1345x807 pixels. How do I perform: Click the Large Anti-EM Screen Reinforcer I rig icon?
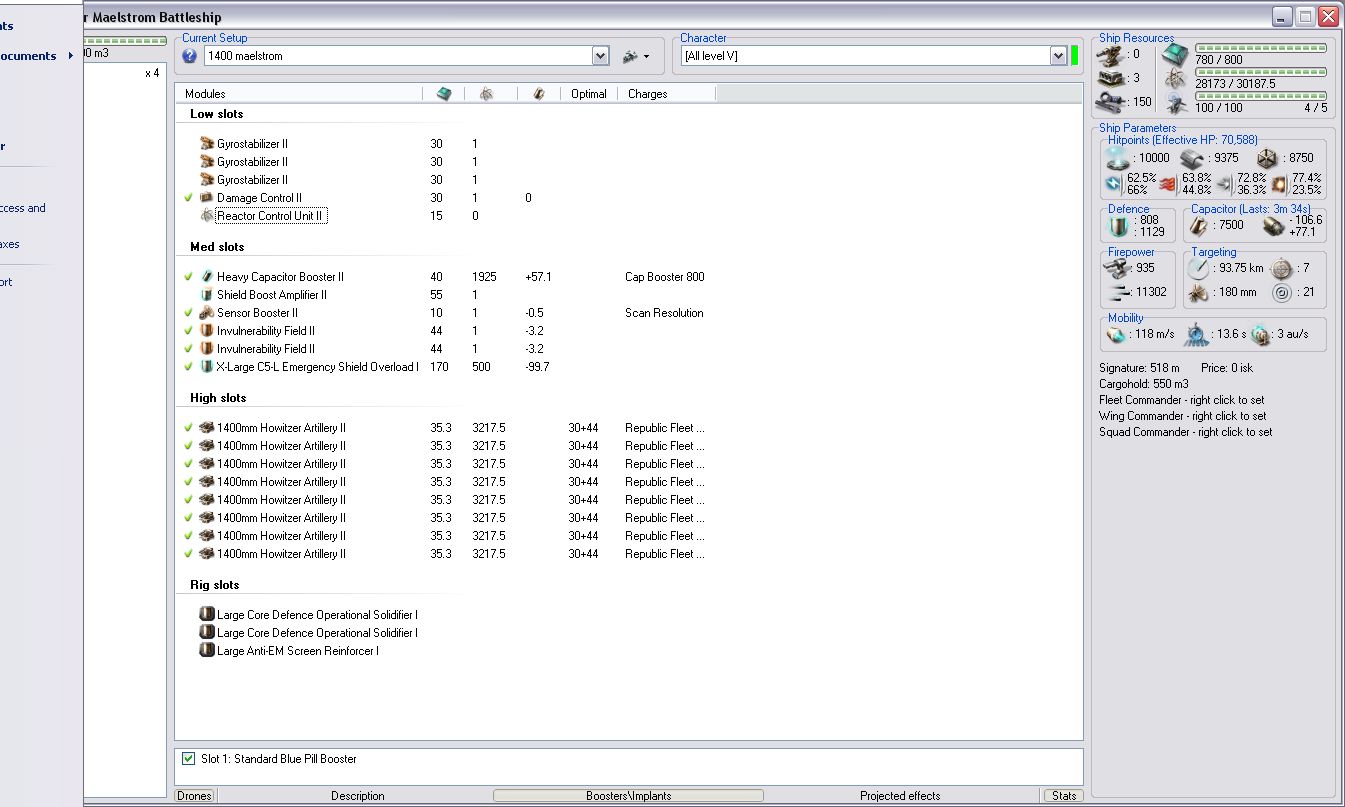point(207,651)
